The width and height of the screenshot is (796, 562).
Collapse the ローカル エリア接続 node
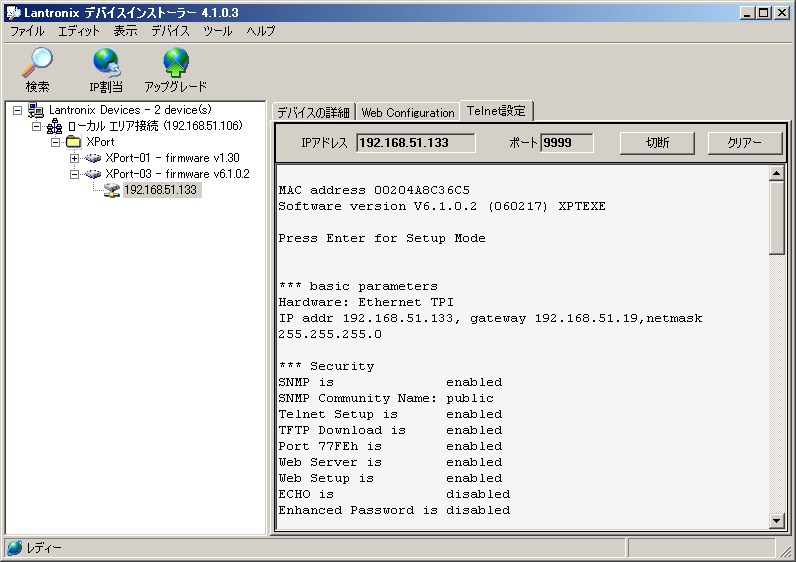[x=36, y=126]
